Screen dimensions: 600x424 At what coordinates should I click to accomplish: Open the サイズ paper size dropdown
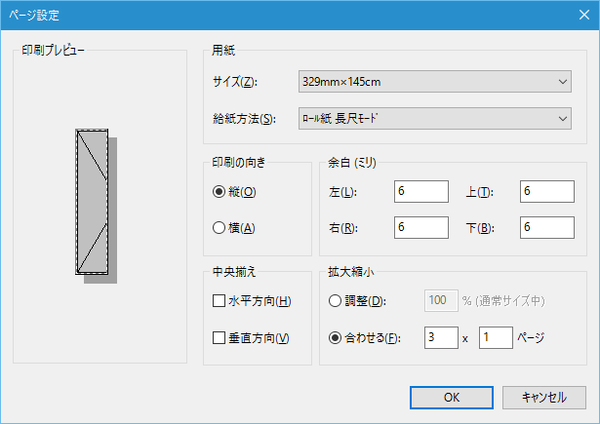(435, 82)
